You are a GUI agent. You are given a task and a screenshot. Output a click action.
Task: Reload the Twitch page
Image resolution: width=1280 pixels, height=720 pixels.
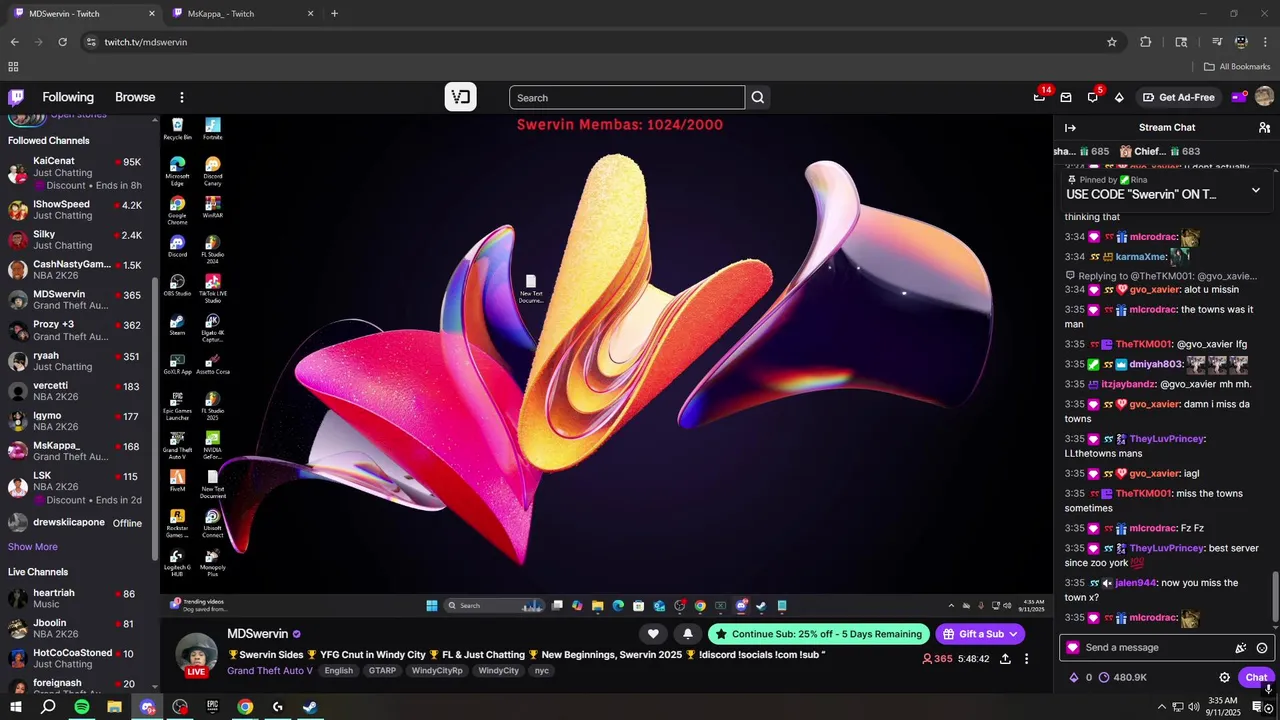pos(62,42)
